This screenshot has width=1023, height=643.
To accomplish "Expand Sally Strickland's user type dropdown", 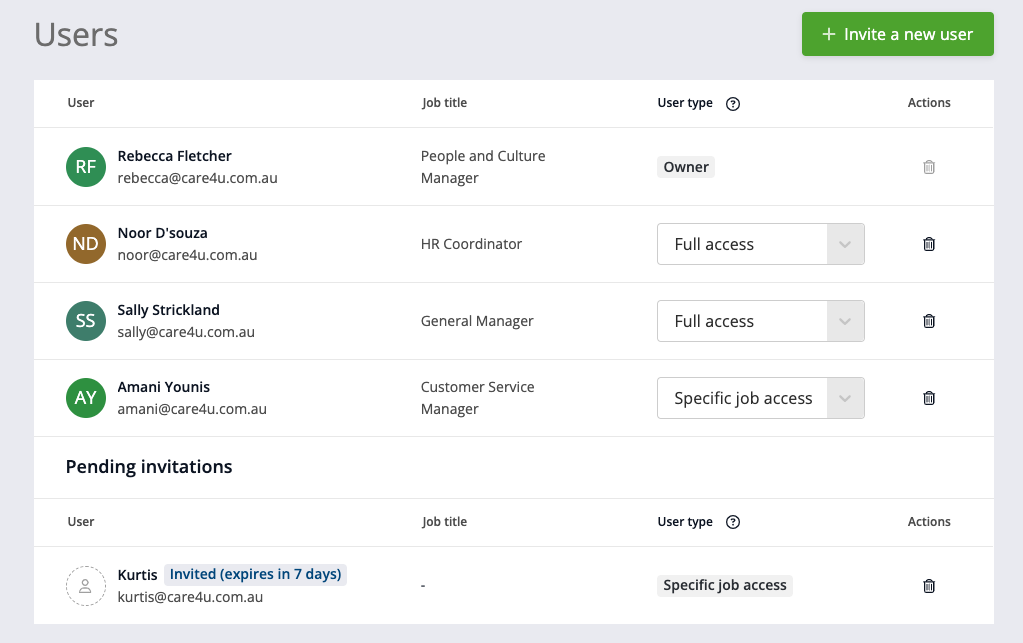I will coord(760,321).
